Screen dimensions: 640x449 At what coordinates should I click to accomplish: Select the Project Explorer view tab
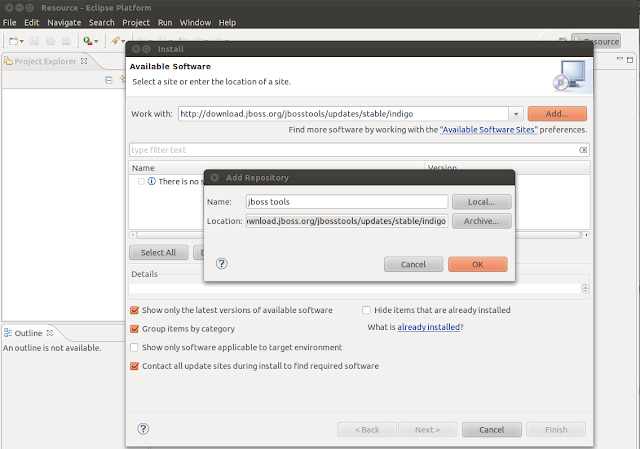pyautogui.click(x=45, y=61)
